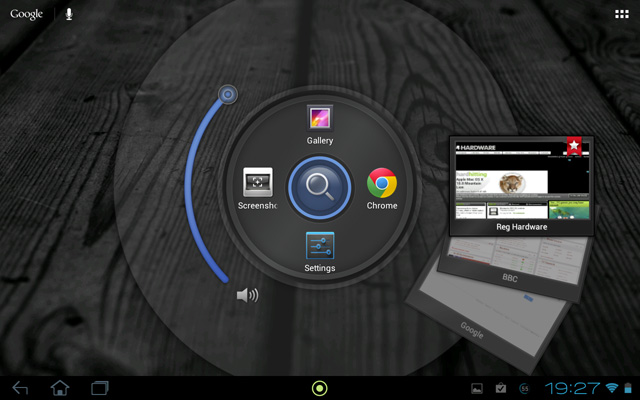
Task: Show recent apps
Action: pyautogui.click(x=100, y=388)
